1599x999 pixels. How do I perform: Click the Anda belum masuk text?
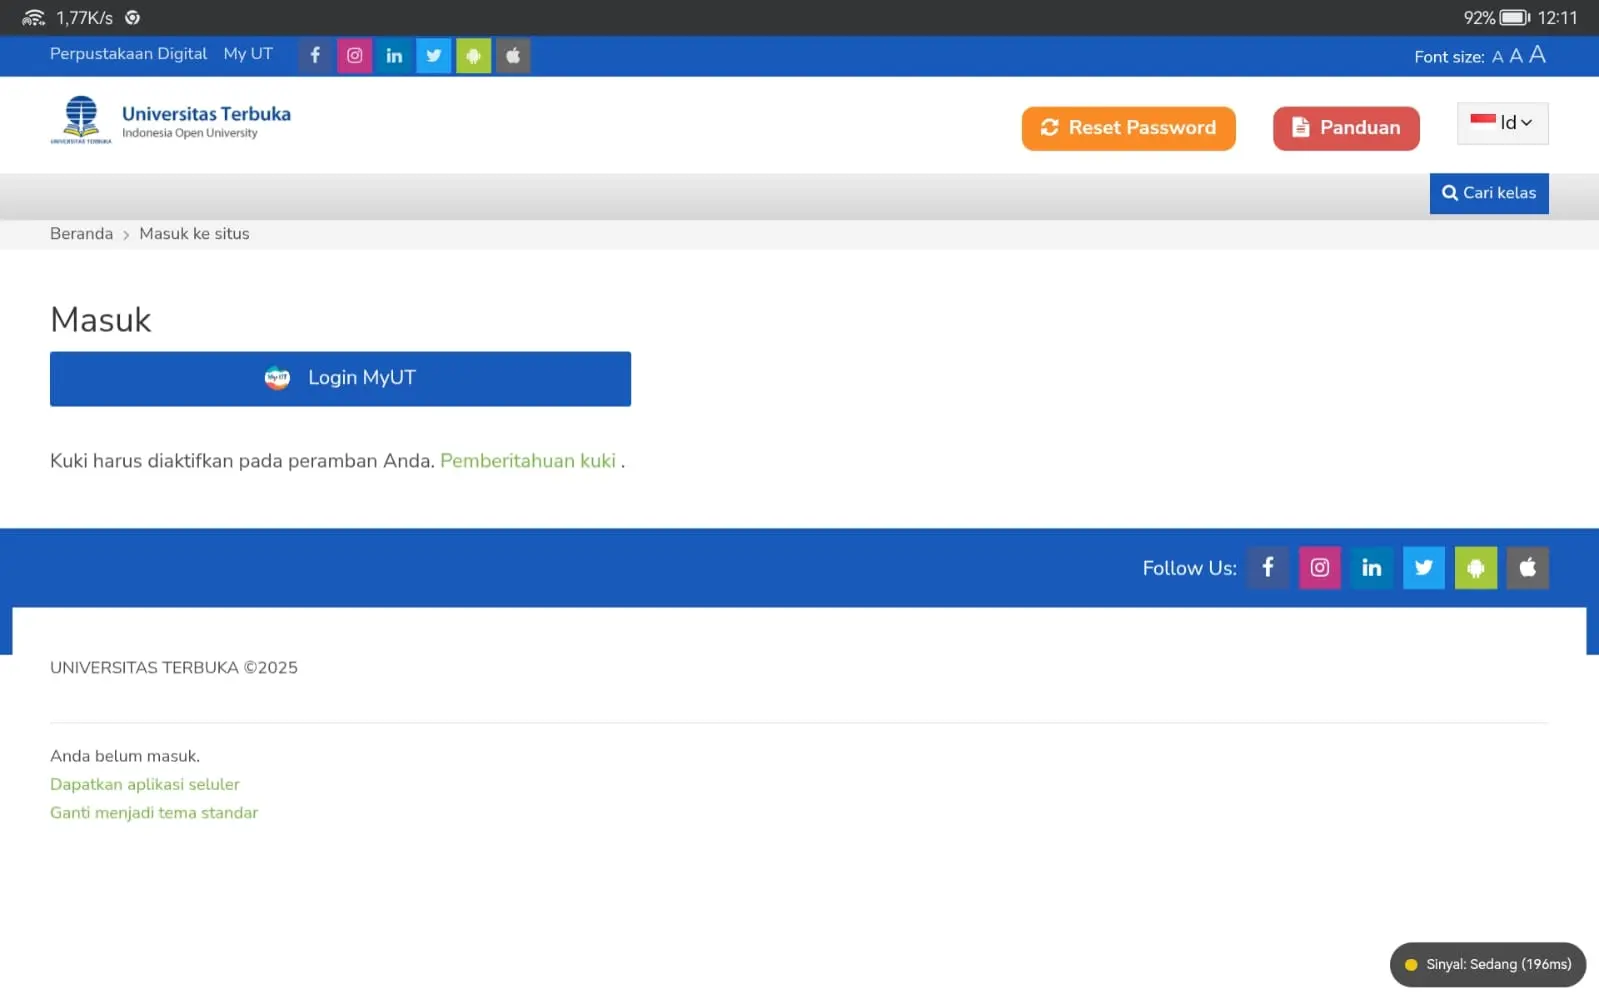pos(125,756)
